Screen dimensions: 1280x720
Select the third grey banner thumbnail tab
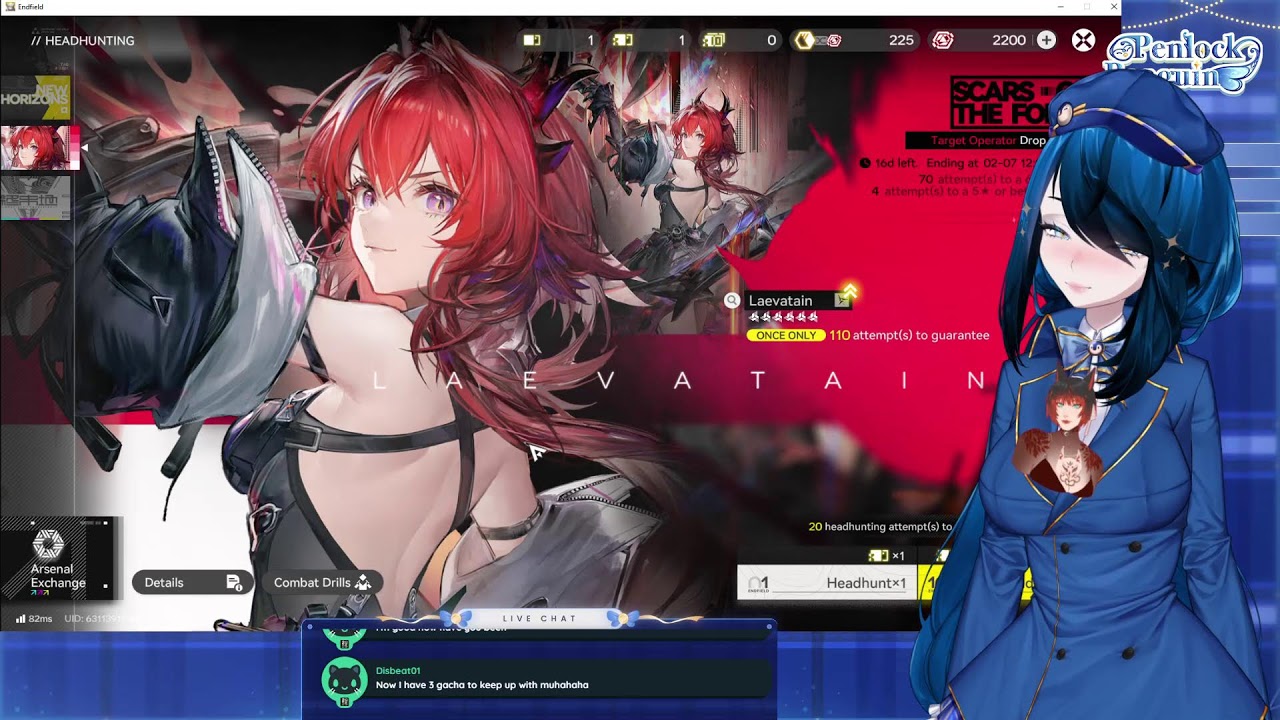point(35,198)
